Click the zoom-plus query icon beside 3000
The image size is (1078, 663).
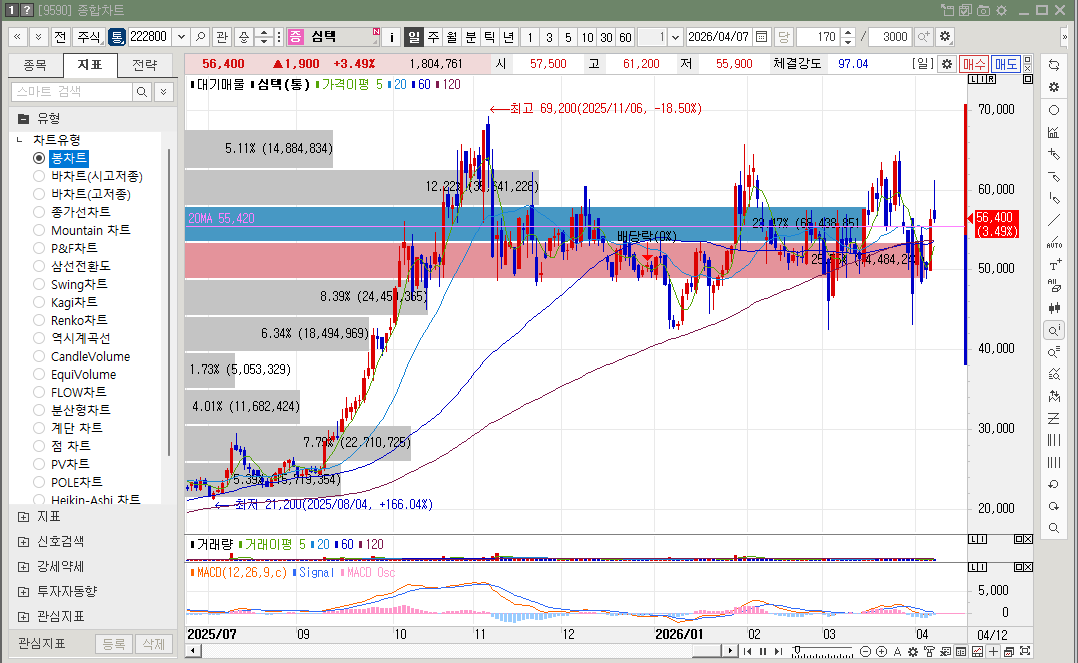923,36
